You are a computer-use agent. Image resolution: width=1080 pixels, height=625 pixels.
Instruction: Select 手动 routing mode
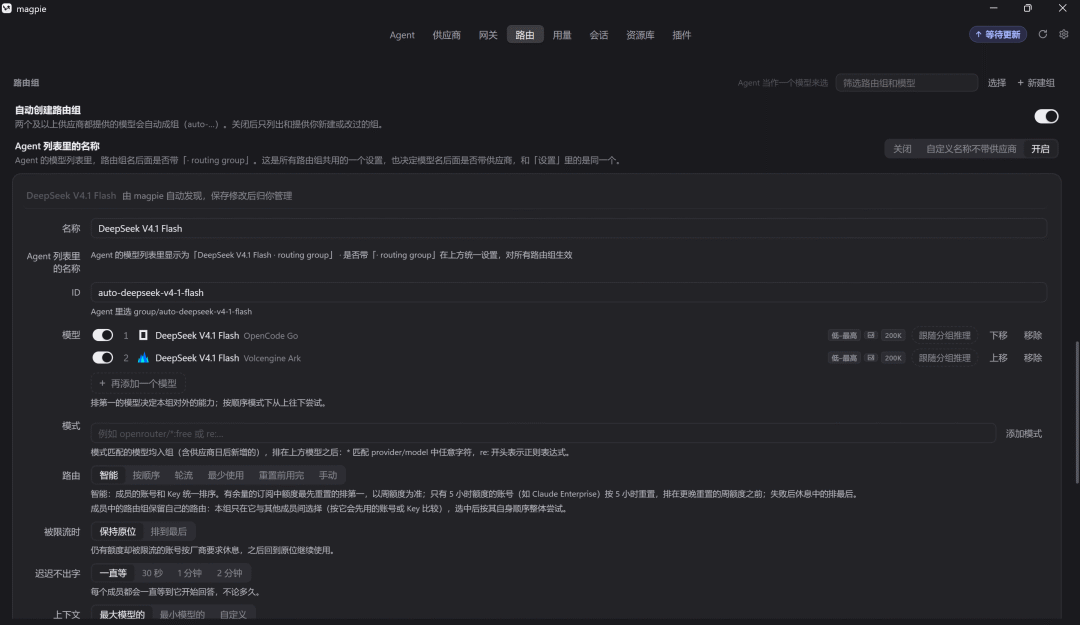[328, 475]
